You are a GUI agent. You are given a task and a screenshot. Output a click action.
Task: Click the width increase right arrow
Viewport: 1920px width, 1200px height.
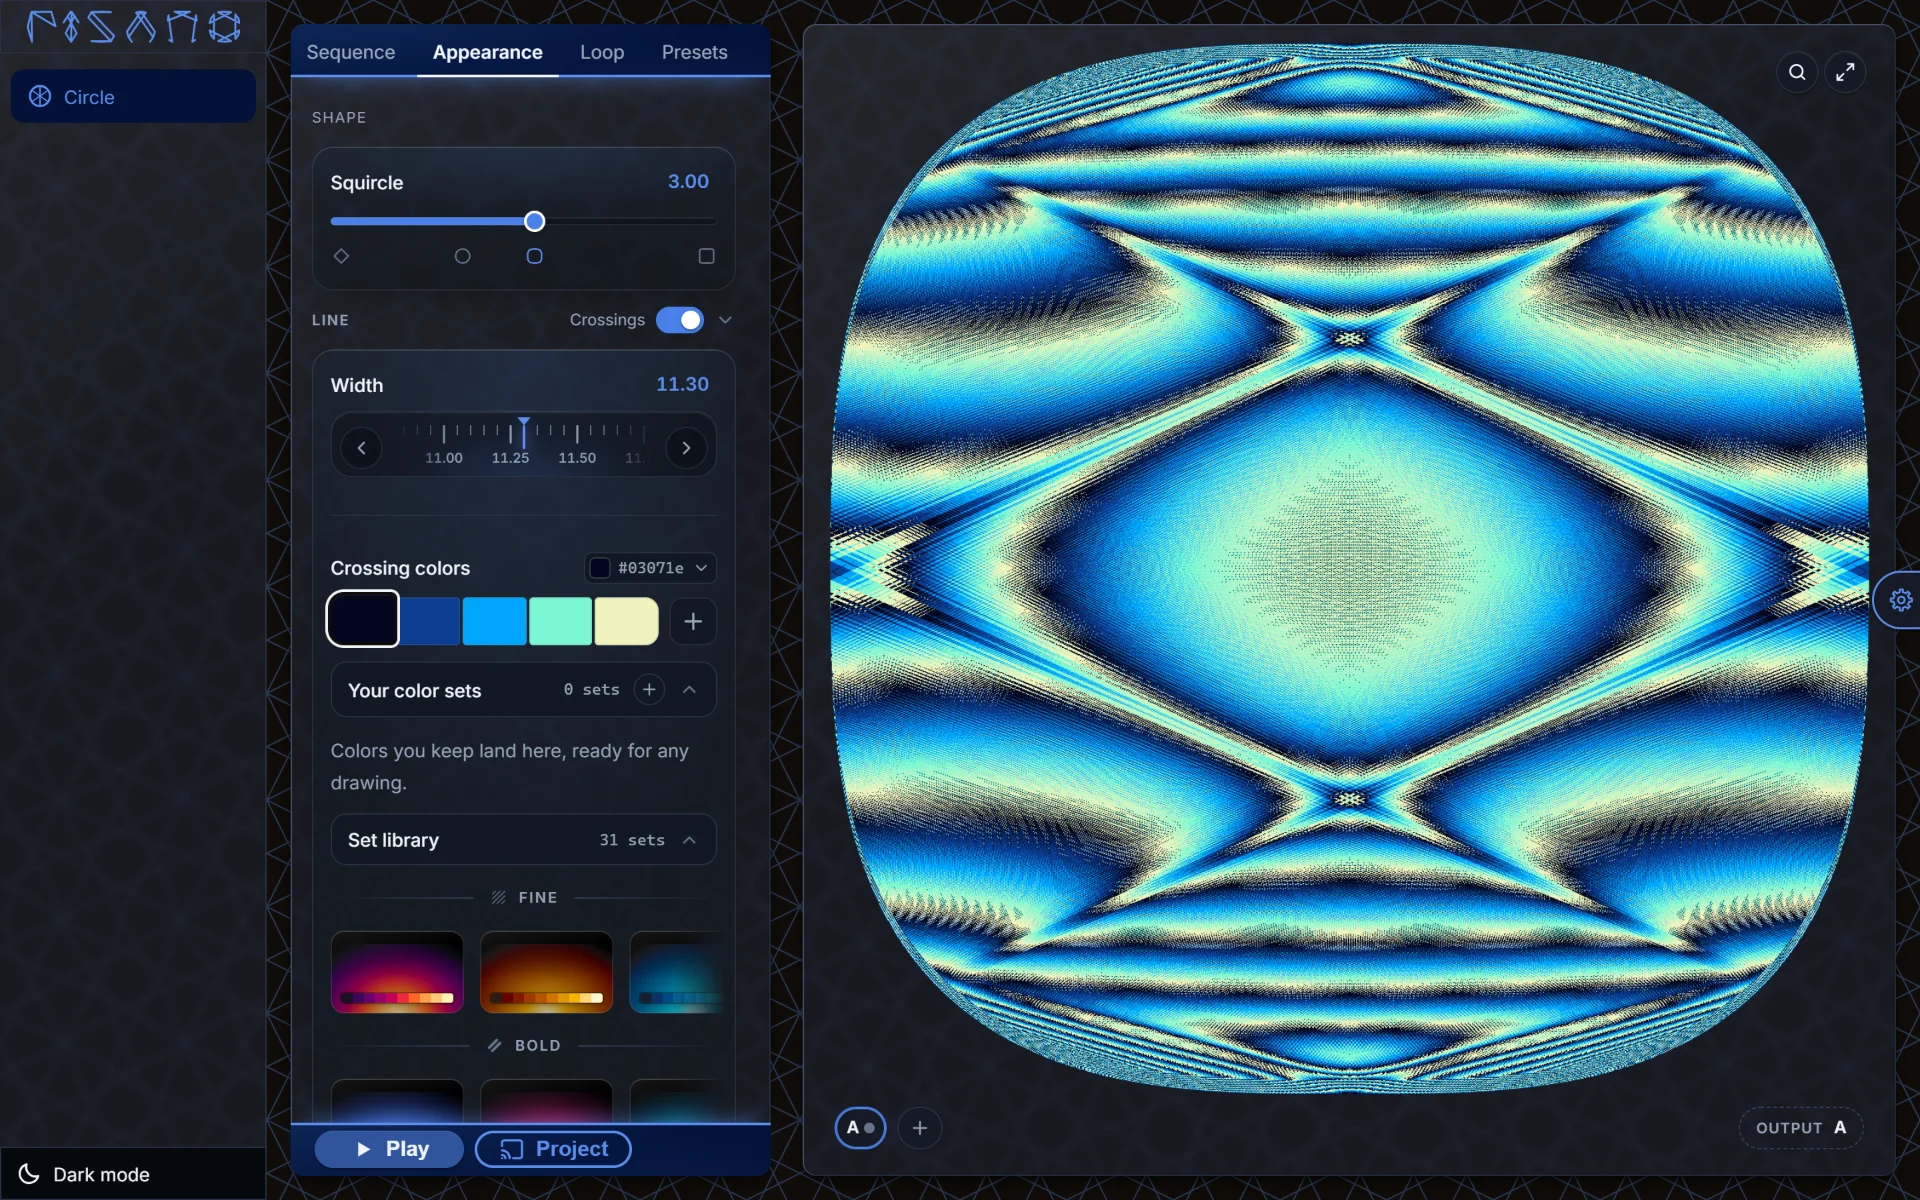point(686,448)
